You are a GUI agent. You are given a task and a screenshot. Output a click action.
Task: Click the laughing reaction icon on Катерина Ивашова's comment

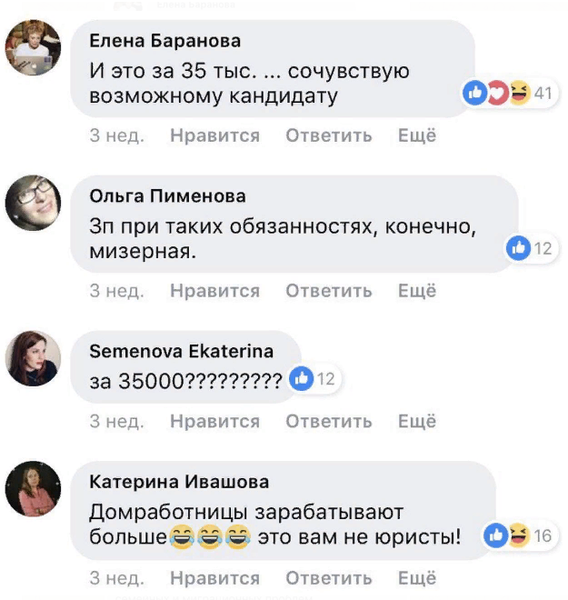pos(518,535)
